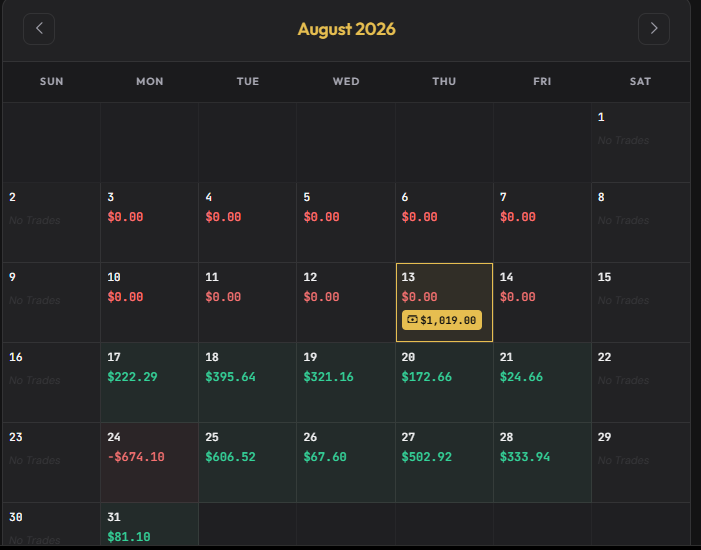This screenshot has height=550, width=701.
Task: Select the SUN column header
Action: pos(51,81)
